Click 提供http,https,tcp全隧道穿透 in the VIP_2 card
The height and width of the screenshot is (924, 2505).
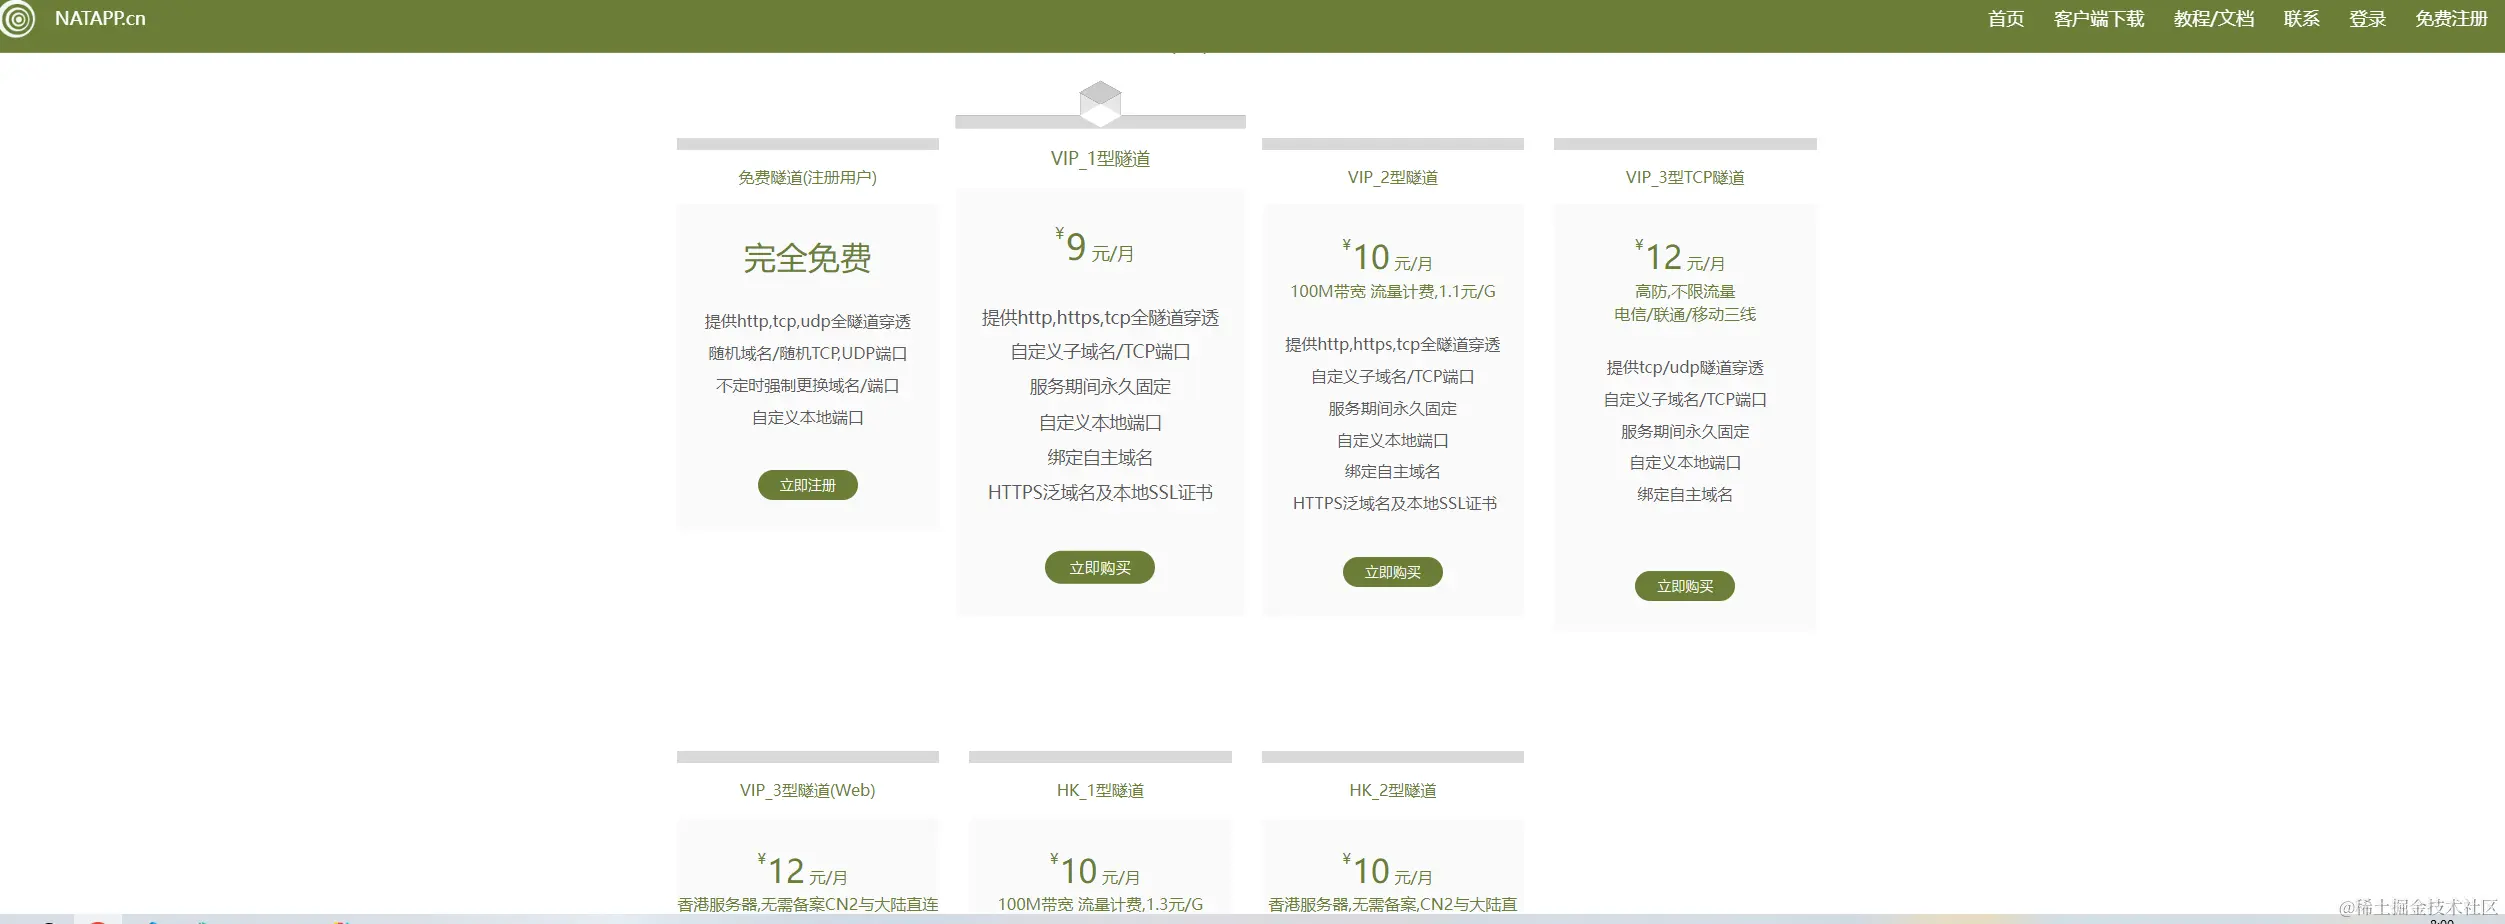click(x=1393, y=344)
